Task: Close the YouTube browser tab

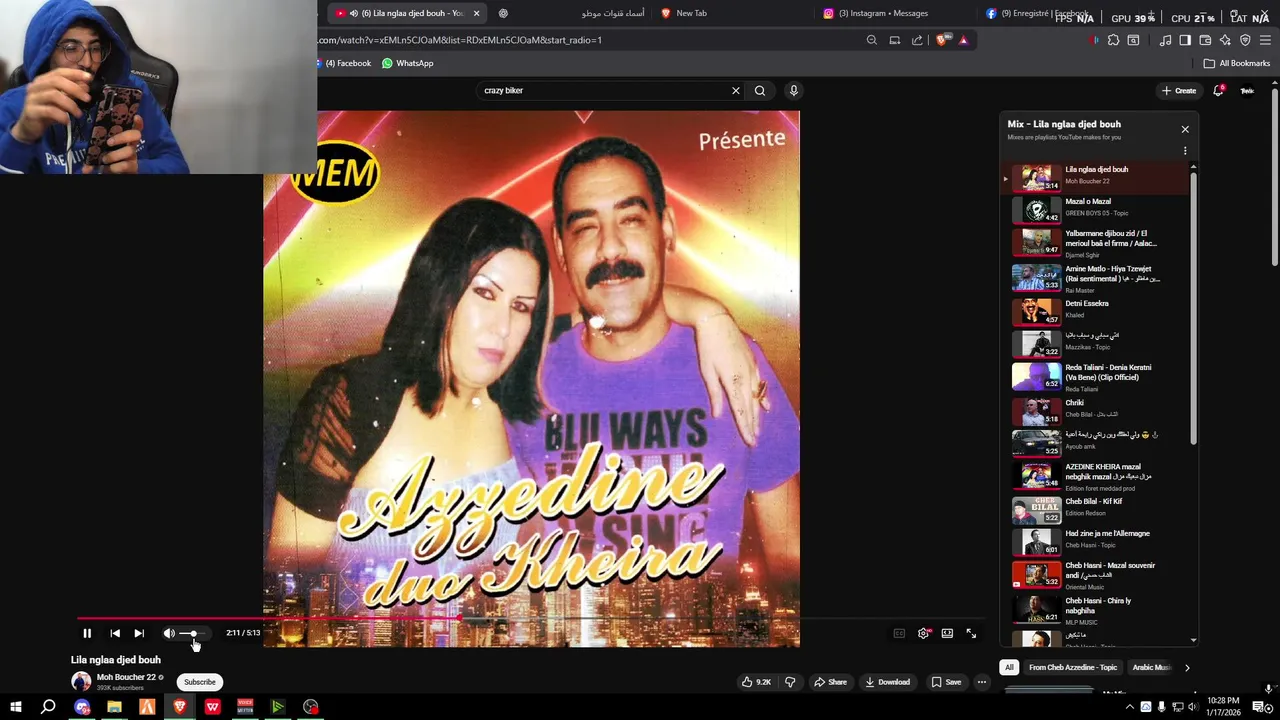Action: point(477,13)
